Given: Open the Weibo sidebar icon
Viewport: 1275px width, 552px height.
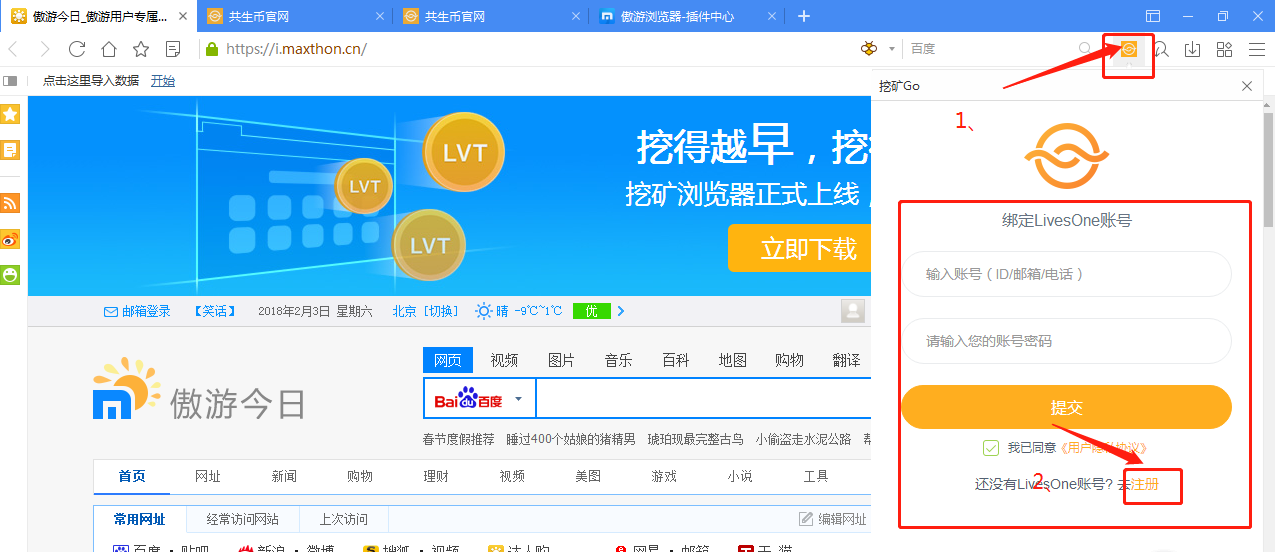Looking at the screenshot, I should click(x=10, y=239).
